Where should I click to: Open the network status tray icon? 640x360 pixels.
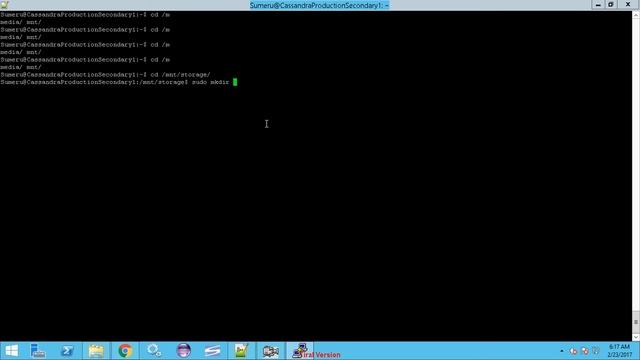585,351
